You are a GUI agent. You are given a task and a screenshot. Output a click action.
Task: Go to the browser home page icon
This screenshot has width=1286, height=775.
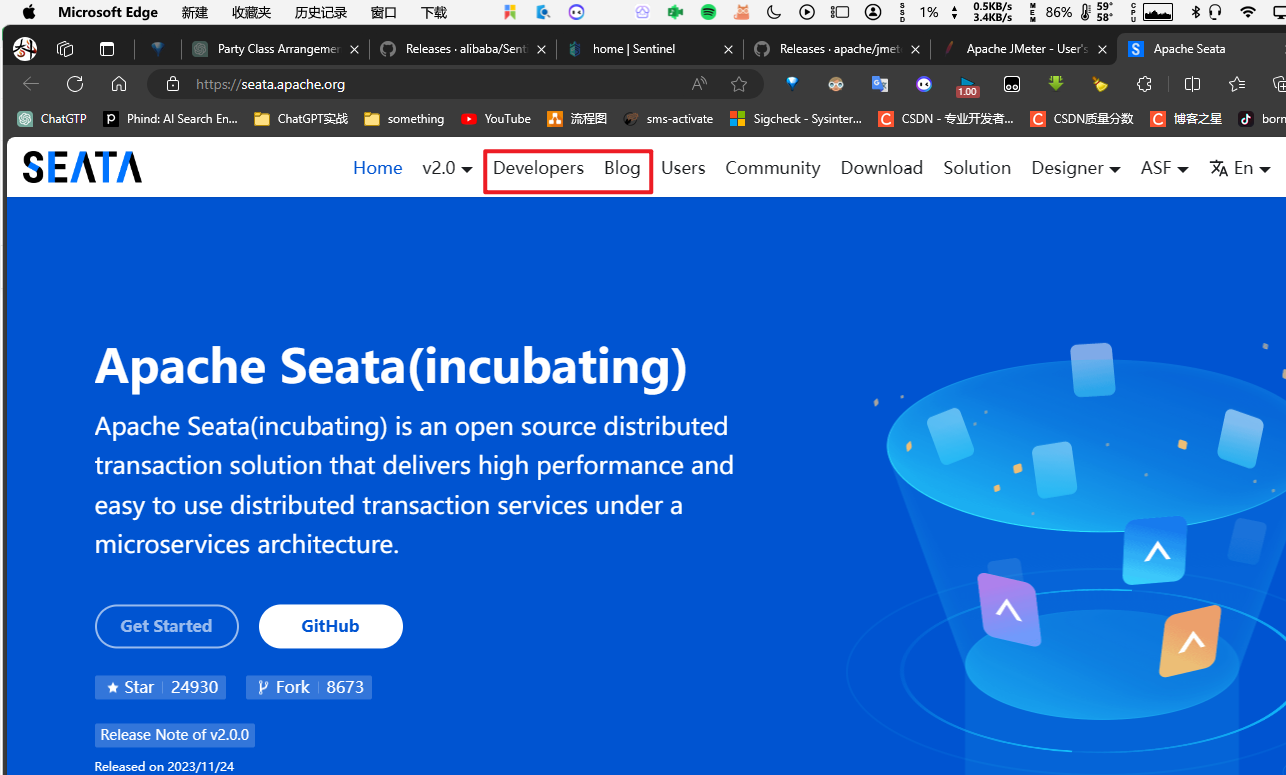(x=119, y=84)
